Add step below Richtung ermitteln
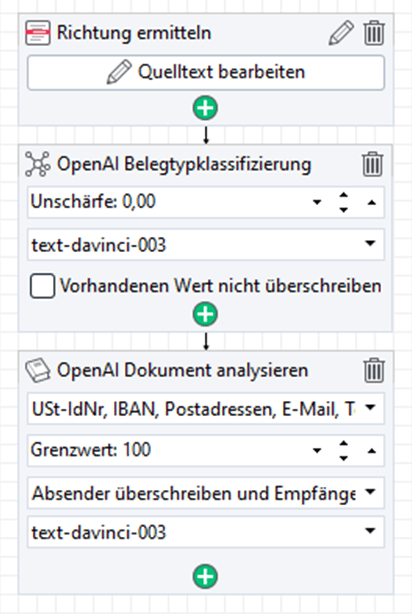This screenshot has width=412, height=614. [x=206, y=108]
